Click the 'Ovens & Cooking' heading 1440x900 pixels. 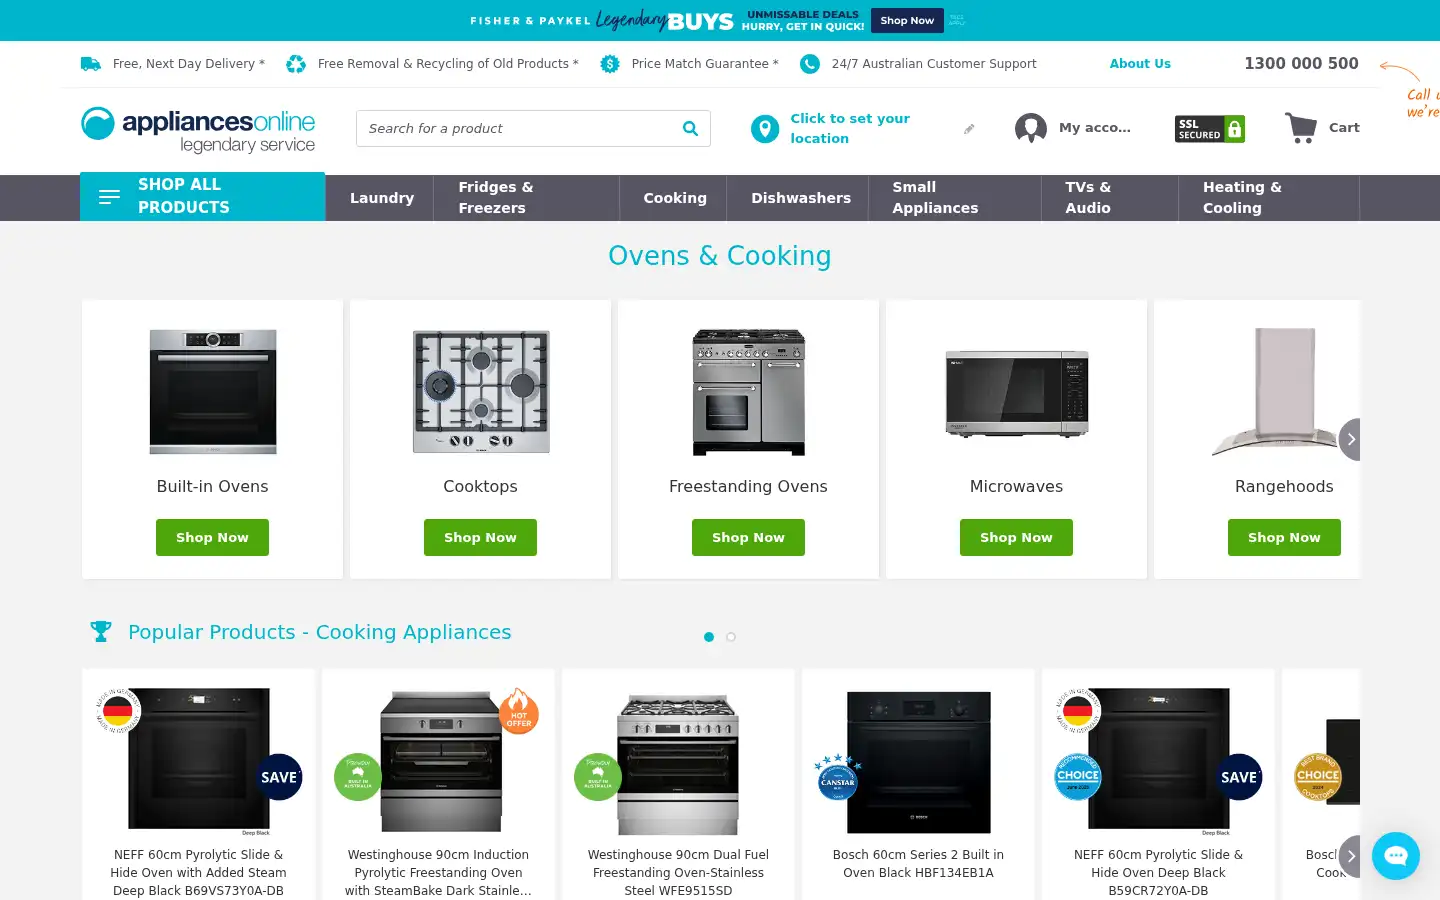[720, 256]
